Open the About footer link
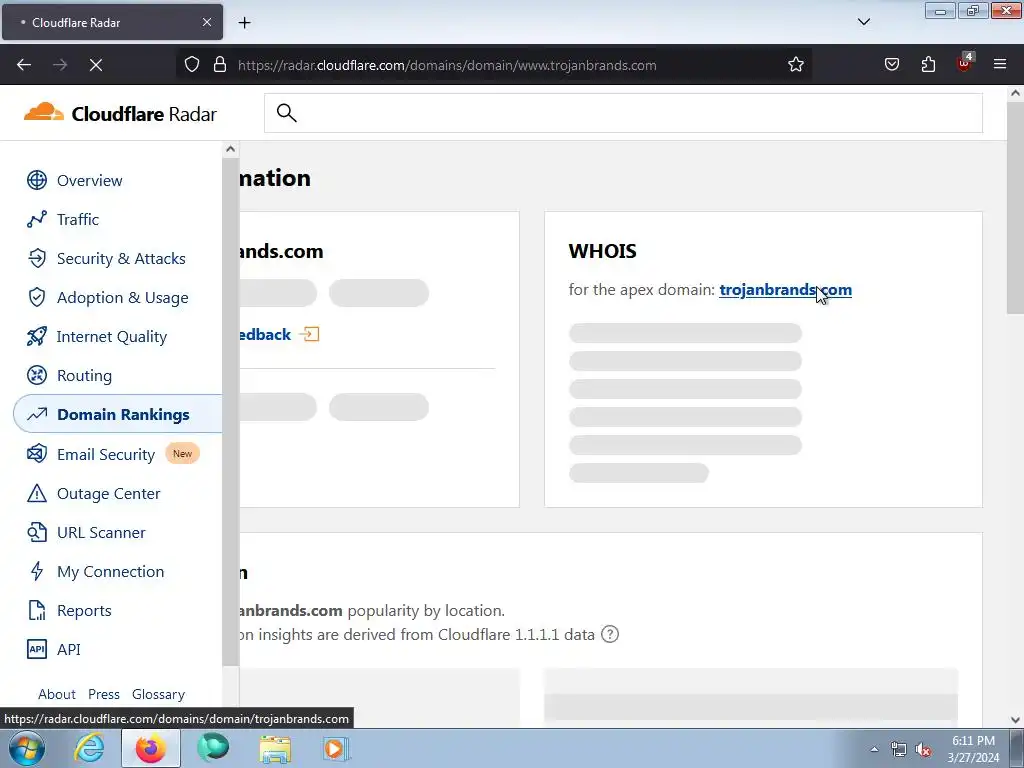The height and width of the screenshot is (768, 1024). (x=57, y=694)
